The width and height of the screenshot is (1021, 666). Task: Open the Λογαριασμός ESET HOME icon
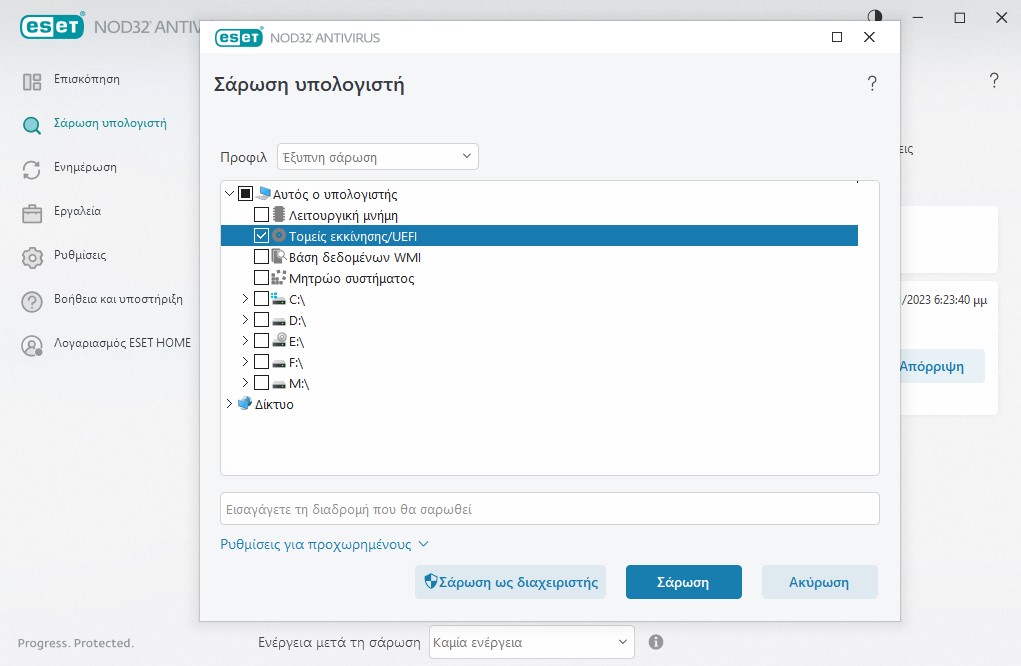(30, 343)
